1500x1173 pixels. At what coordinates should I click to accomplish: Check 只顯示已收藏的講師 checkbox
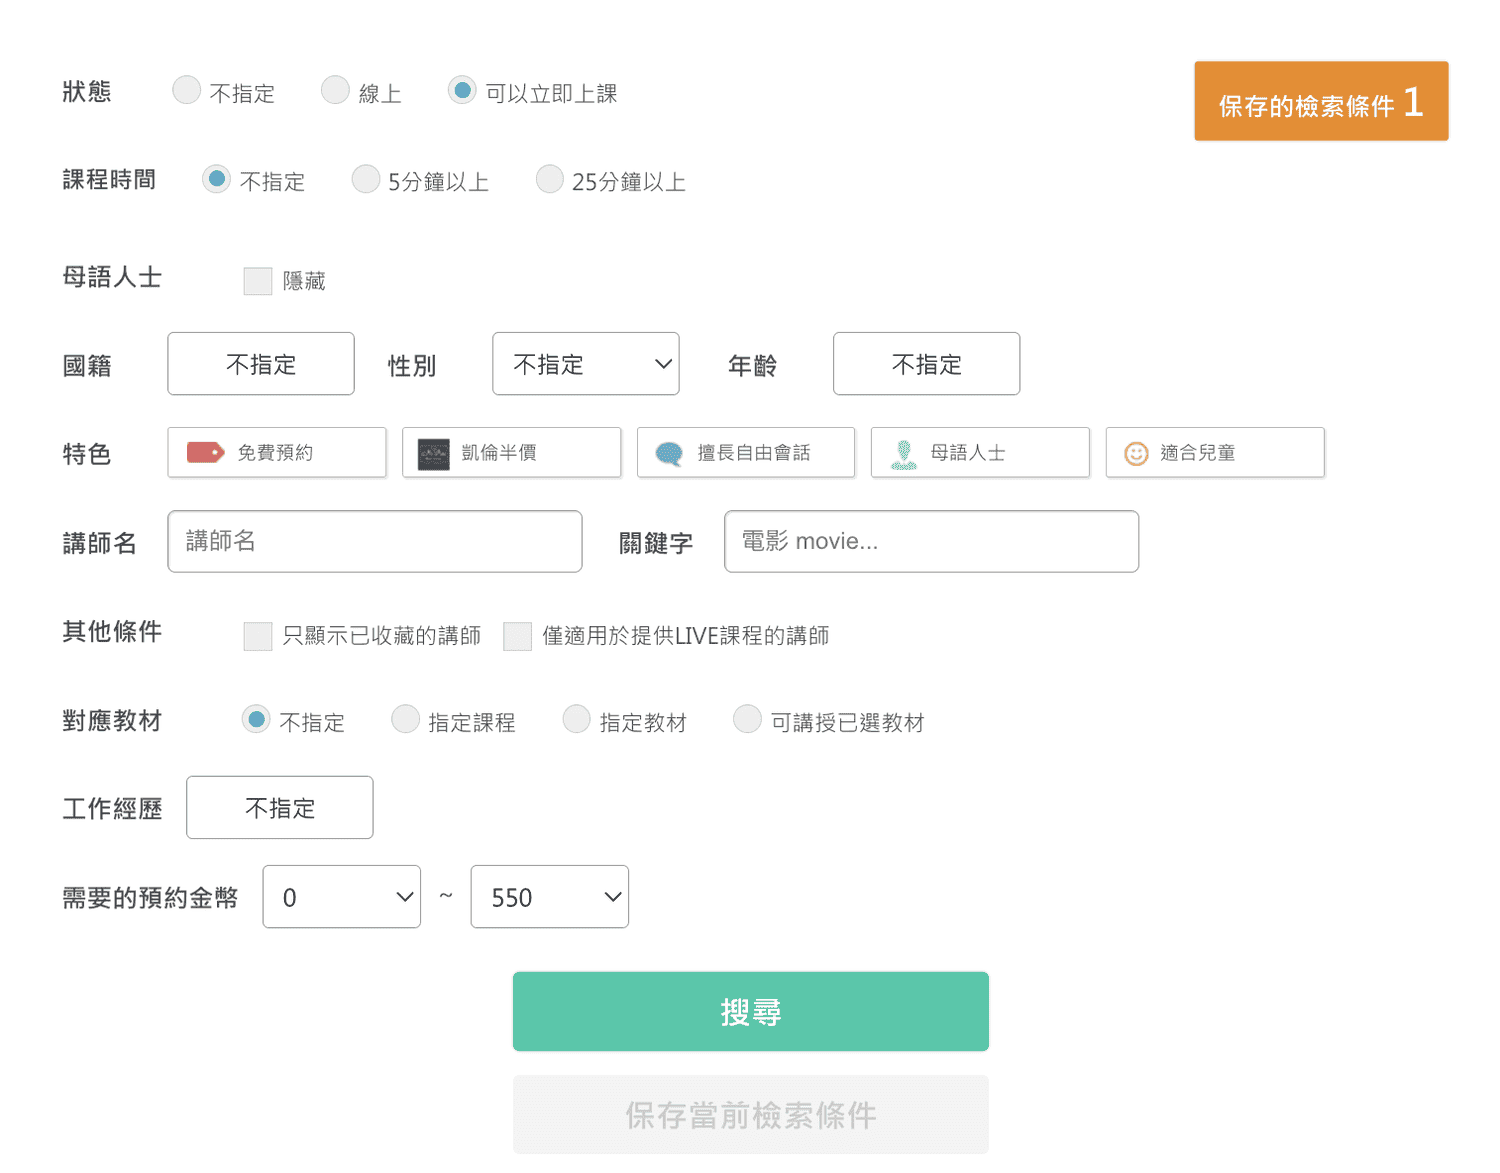point(258,636)
